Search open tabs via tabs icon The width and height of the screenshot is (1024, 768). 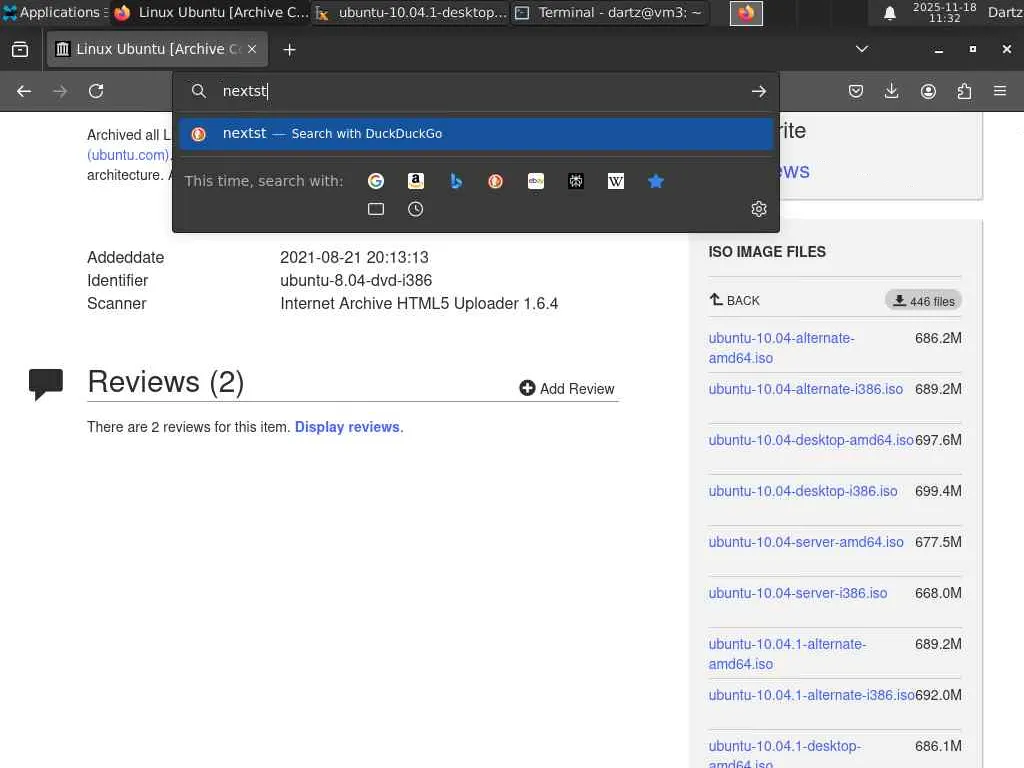tap(376, 209)
